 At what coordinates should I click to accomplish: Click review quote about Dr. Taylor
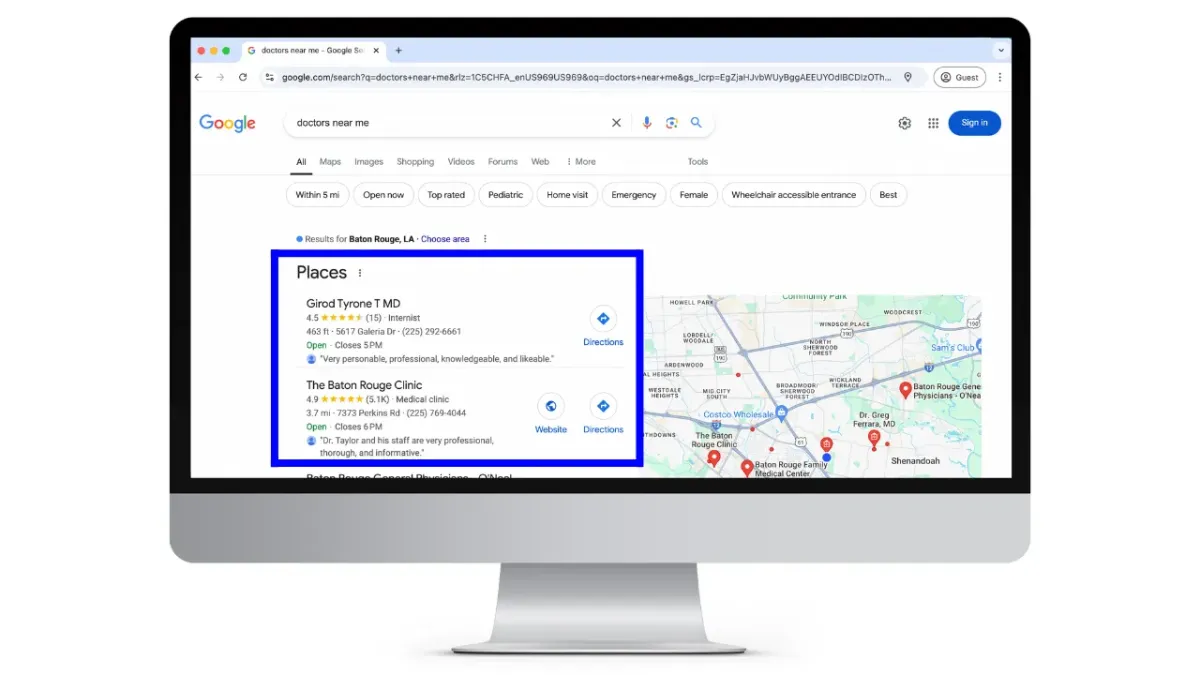[407, 446]
